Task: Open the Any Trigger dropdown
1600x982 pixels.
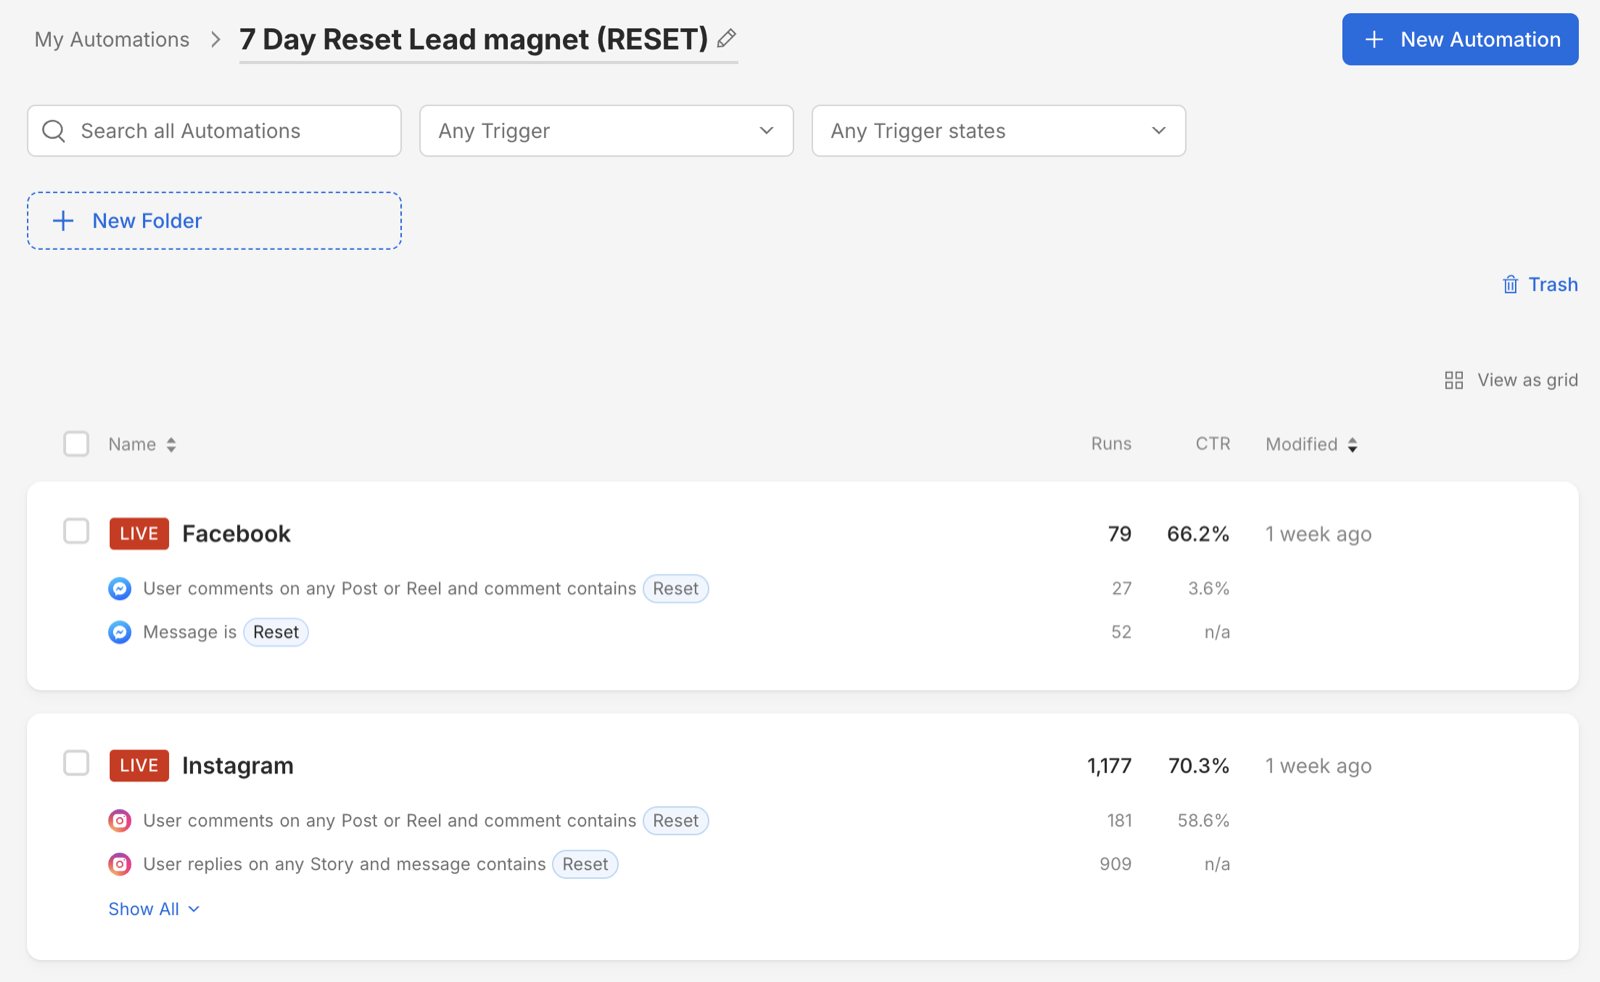Action: 606,131
